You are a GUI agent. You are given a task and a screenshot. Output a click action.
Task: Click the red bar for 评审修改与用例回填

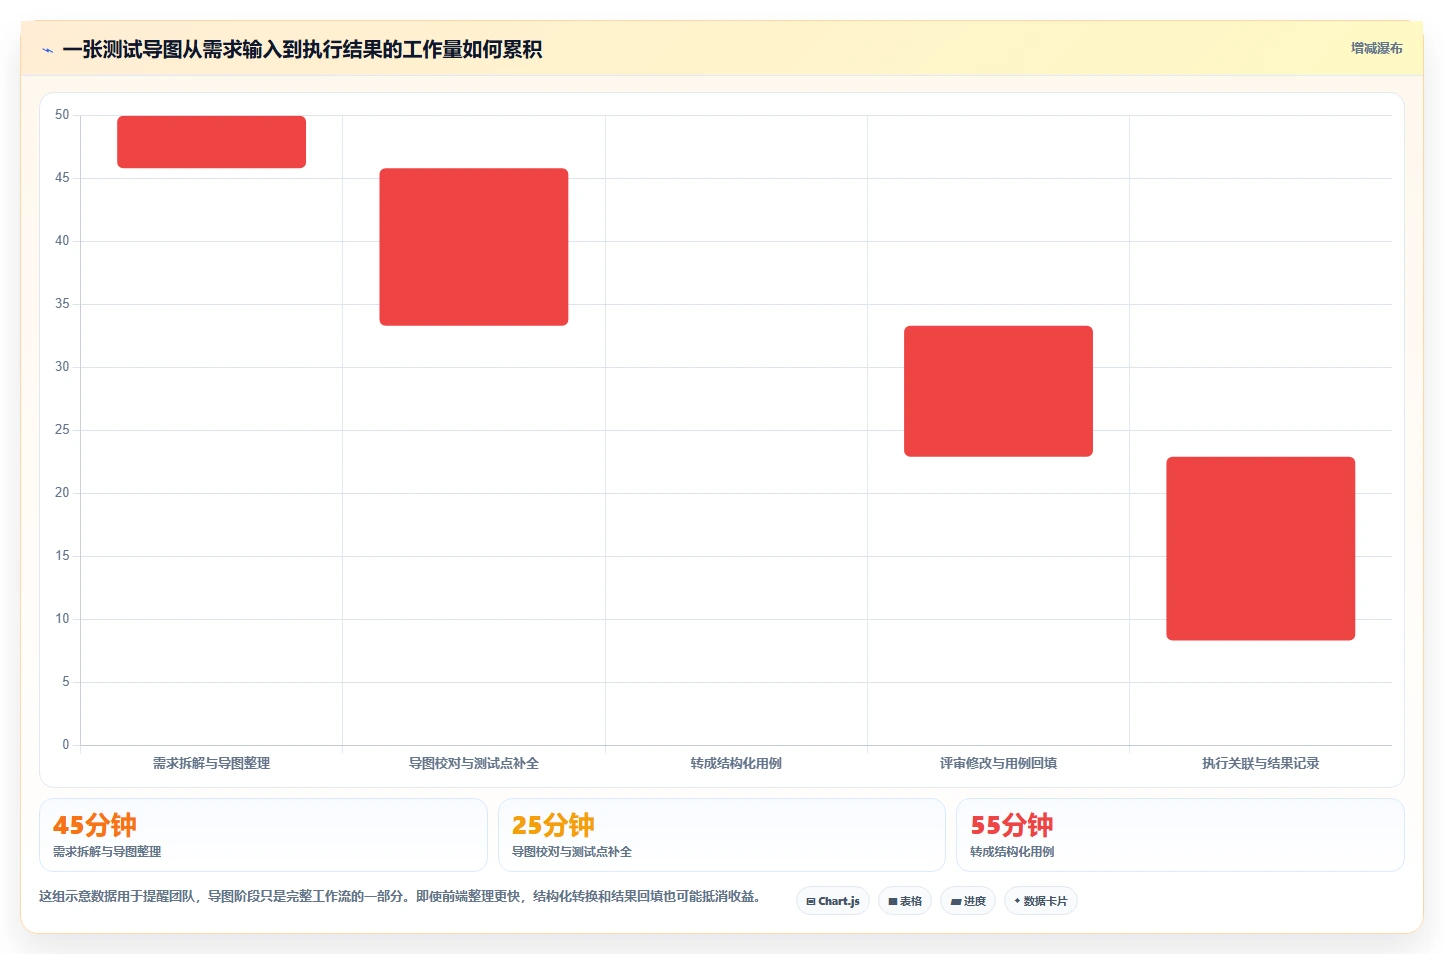pyautogui.click(x=998, y=391)
